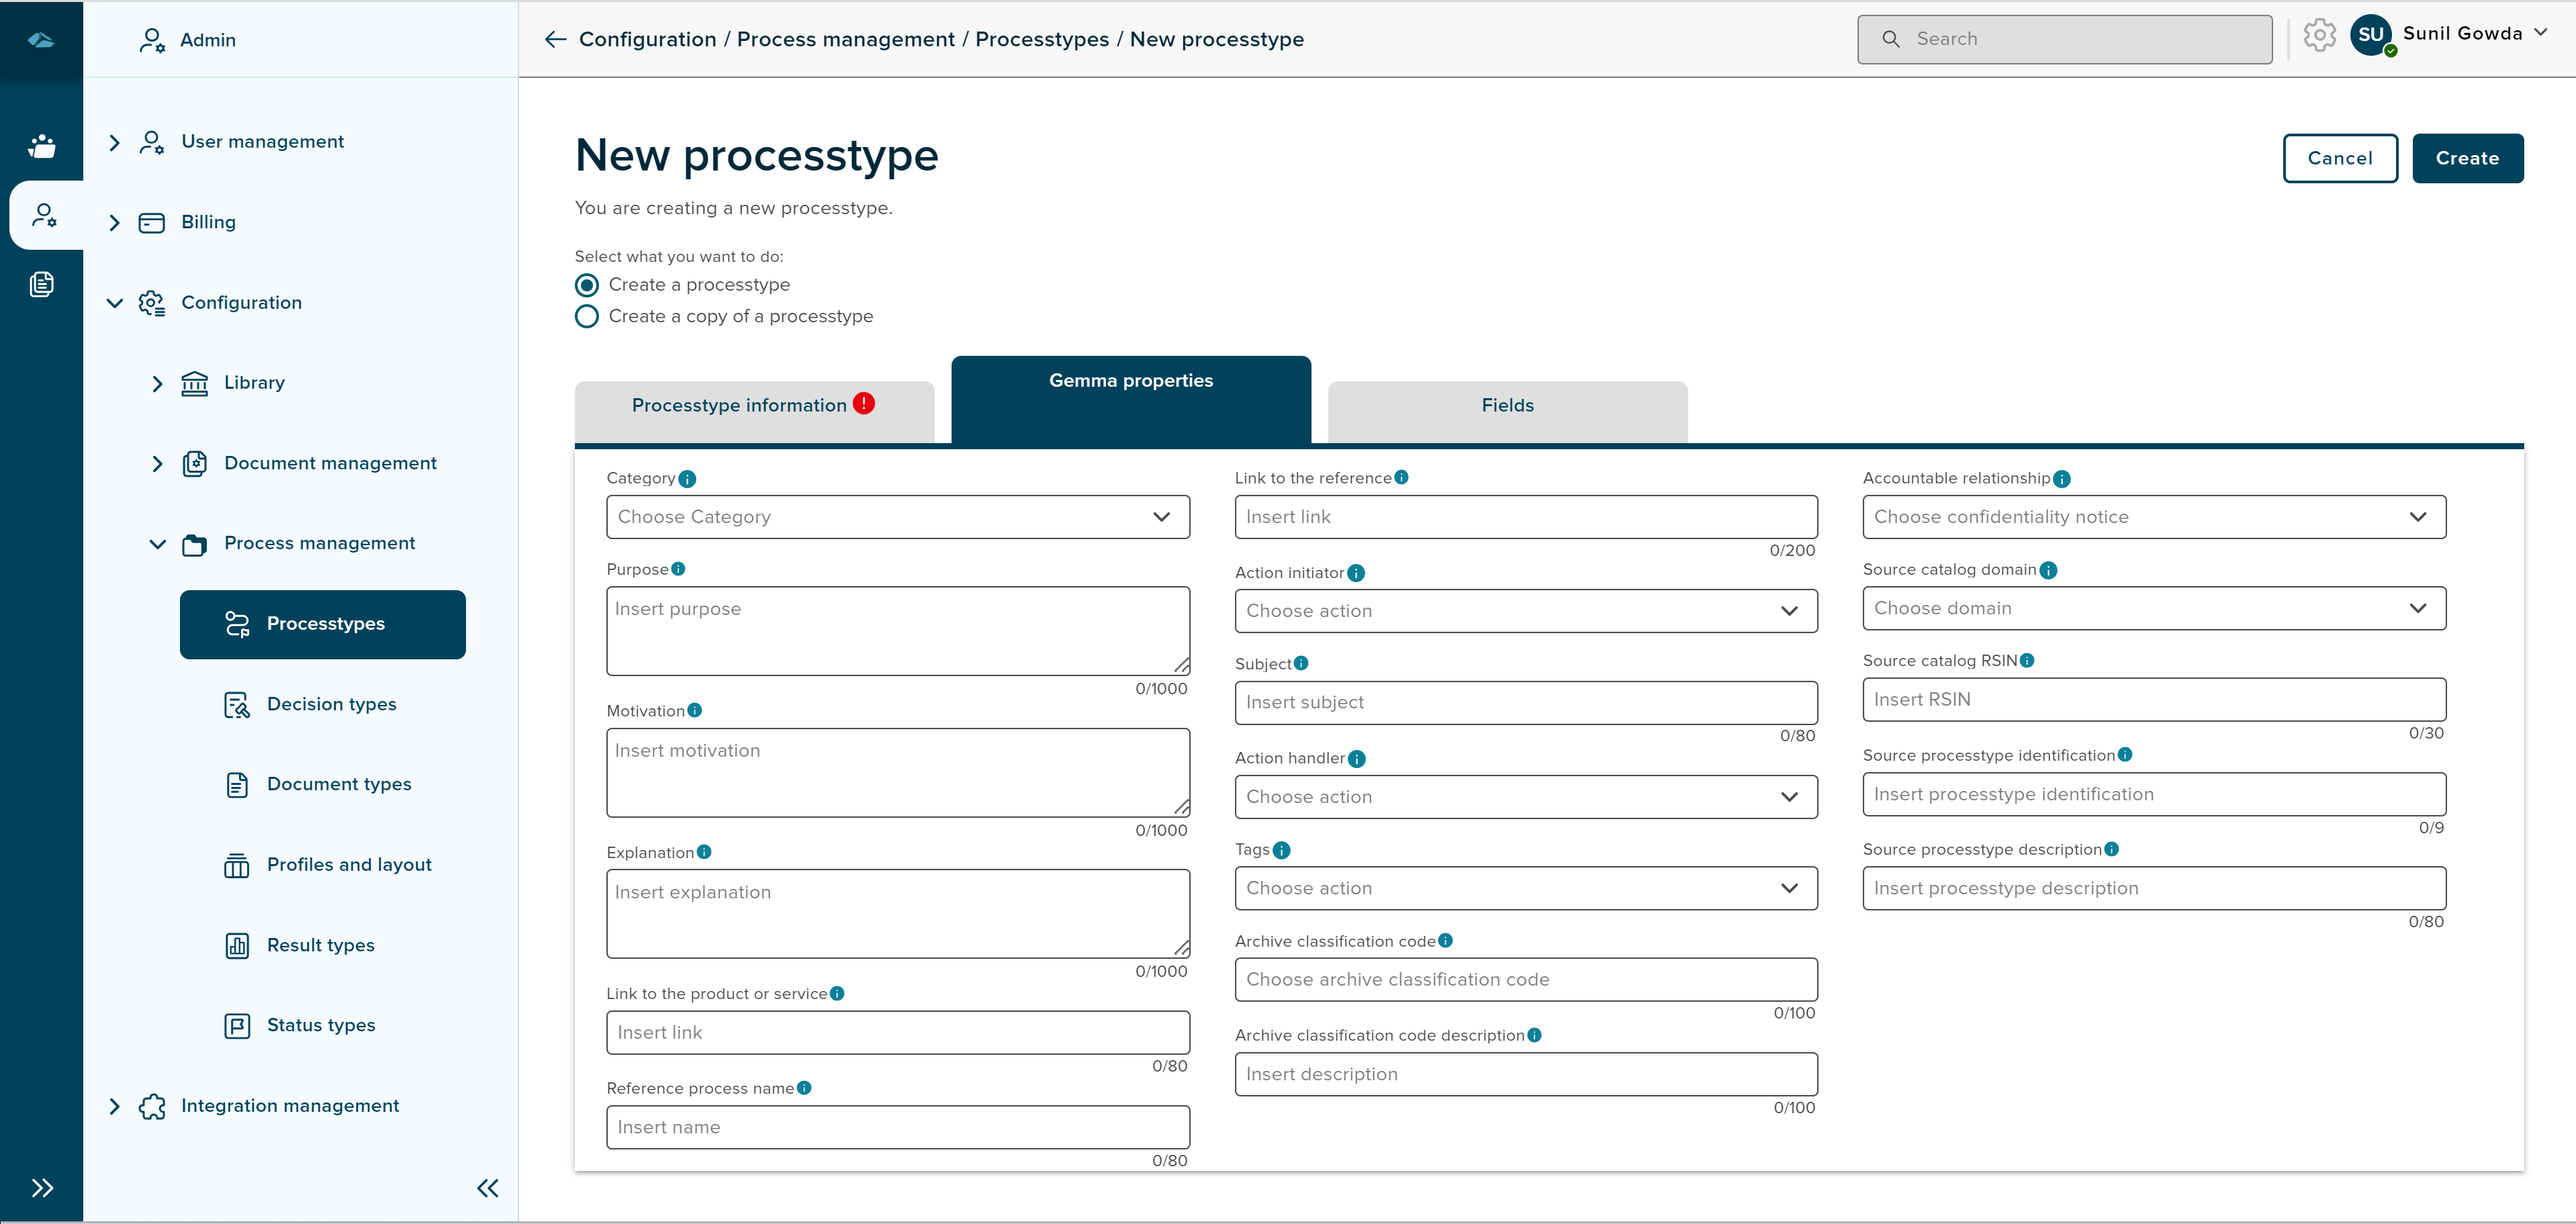The height and width of the screenshot is (1224, 2576).
Task: Select Create a processtype radio button
Action: pos(587,285)
